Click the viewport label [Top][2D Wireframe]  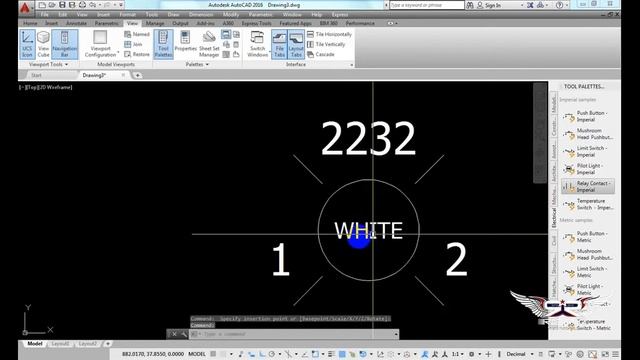coord(46,87)
